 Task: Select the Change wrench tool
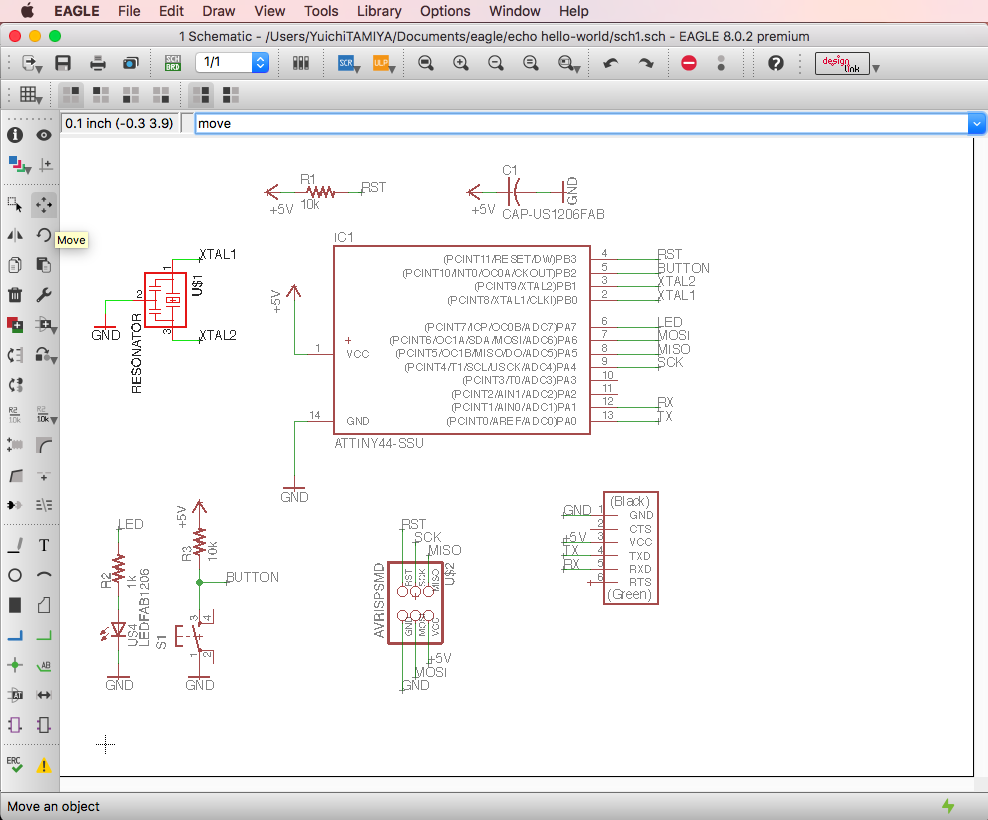point(43,294)
